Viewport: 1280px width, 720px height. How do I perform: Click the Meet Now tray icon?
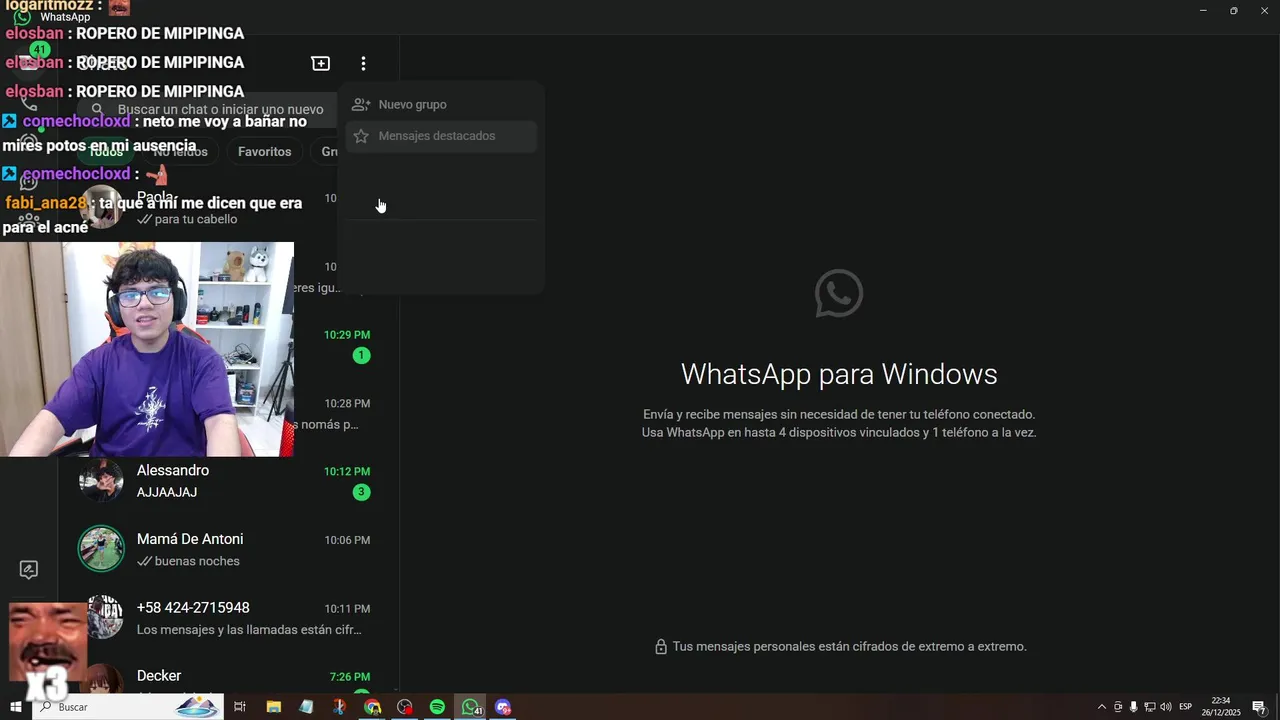point(1118,707)
